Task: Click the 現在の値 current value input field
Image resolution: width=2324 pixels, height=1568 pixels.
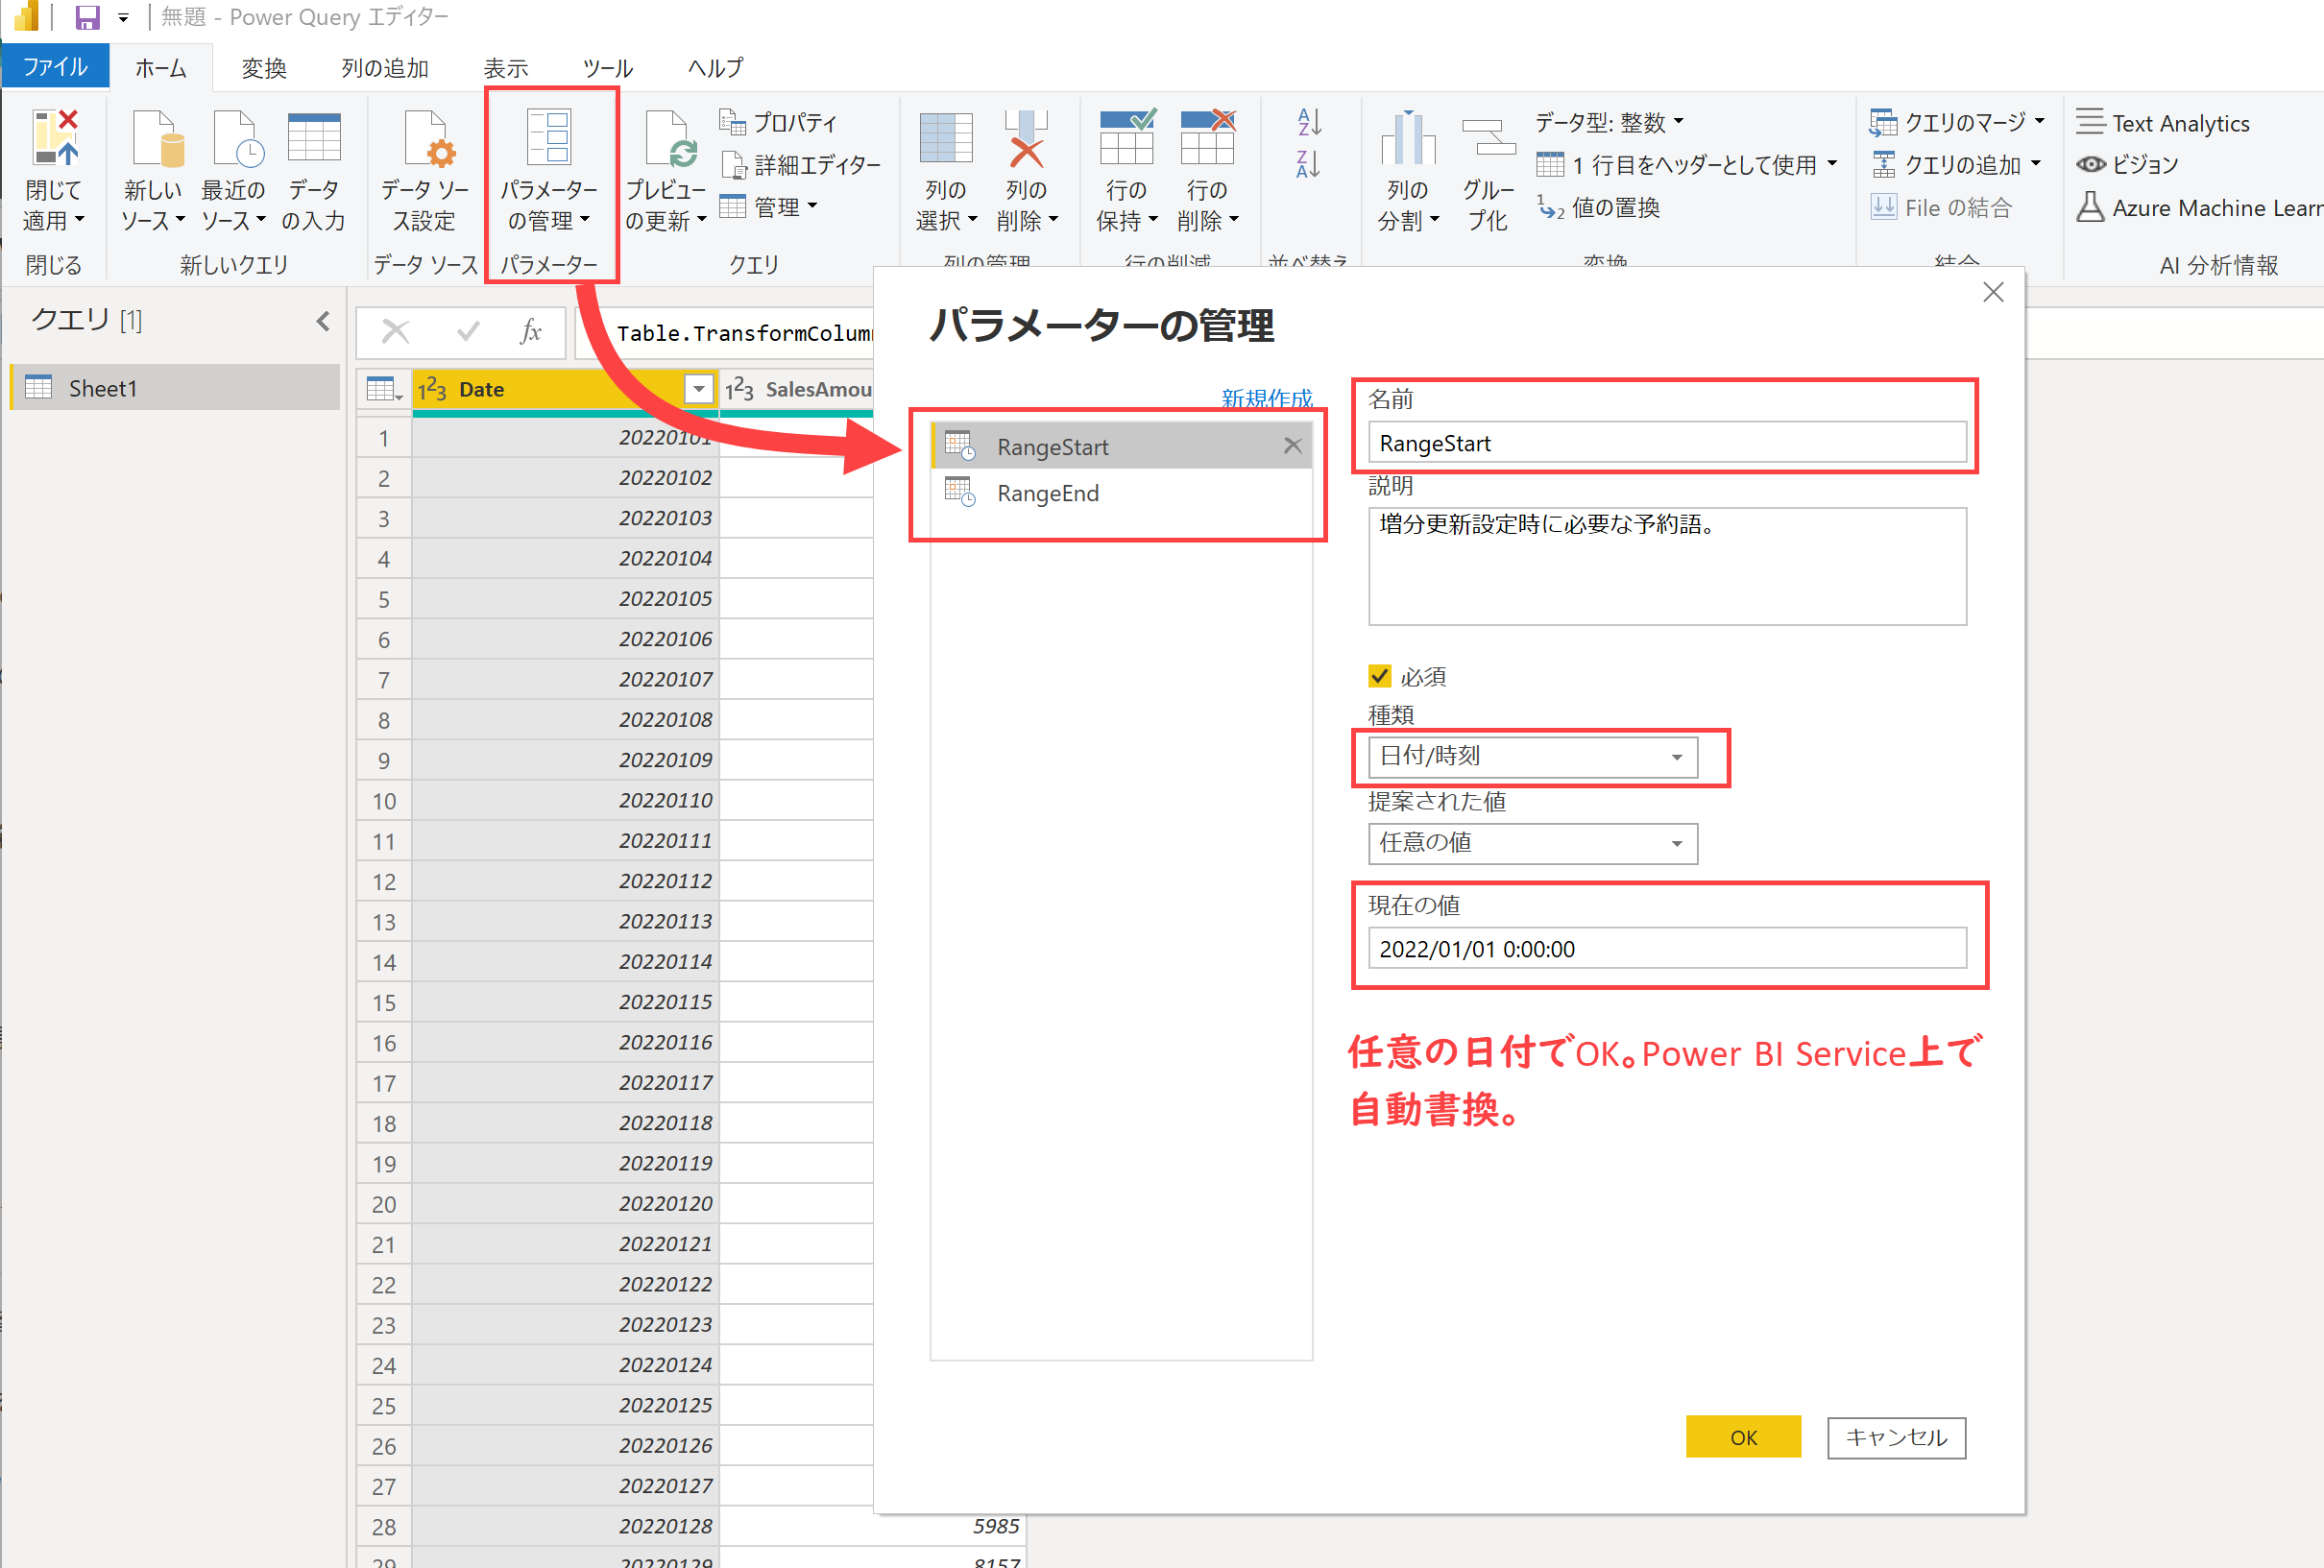Action: coord(1666,949)
